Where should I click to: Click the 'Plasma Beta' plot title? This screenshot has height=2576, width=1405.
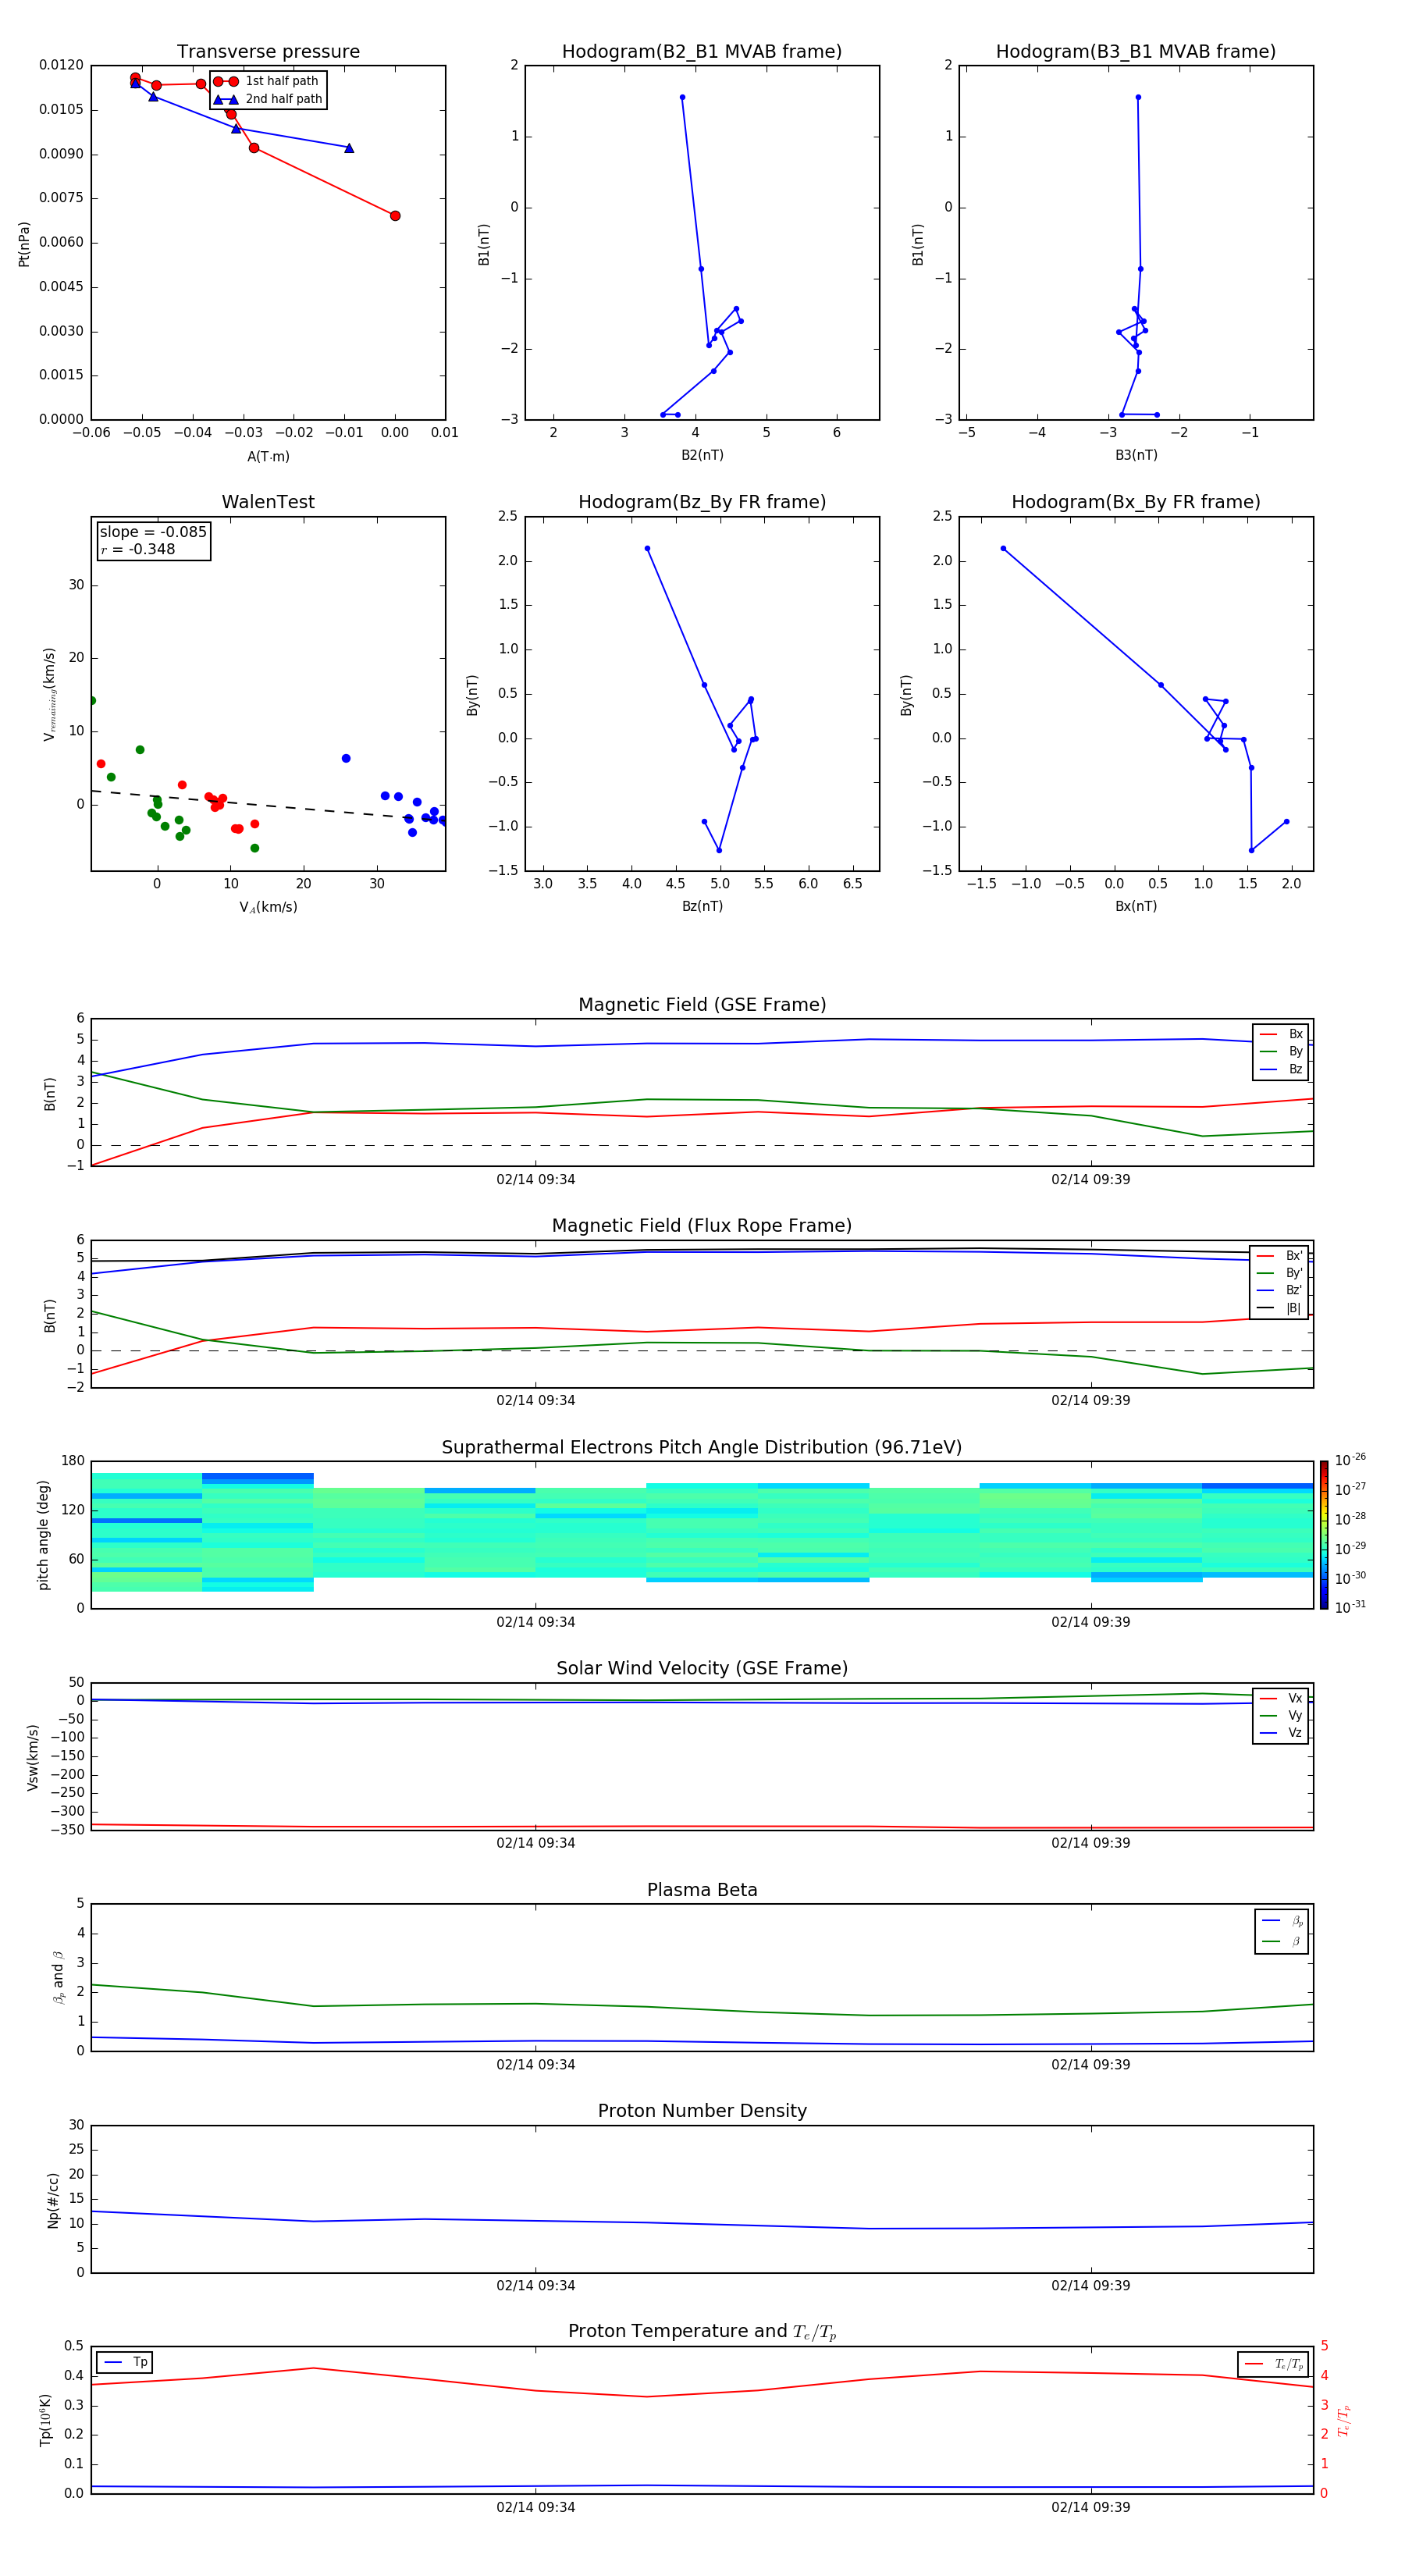(x=702, y=1890)
